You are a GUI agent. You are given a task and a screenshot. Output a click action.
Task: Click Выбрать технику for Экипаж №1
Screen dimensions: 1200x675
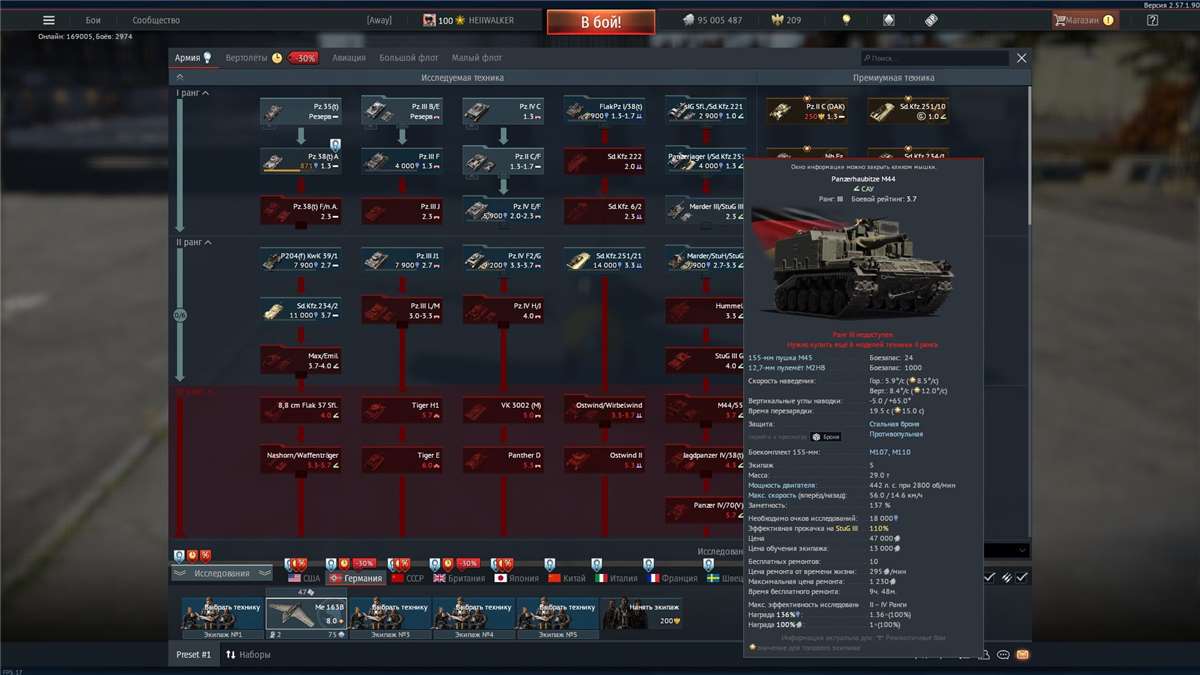click(x=222, y=614)
